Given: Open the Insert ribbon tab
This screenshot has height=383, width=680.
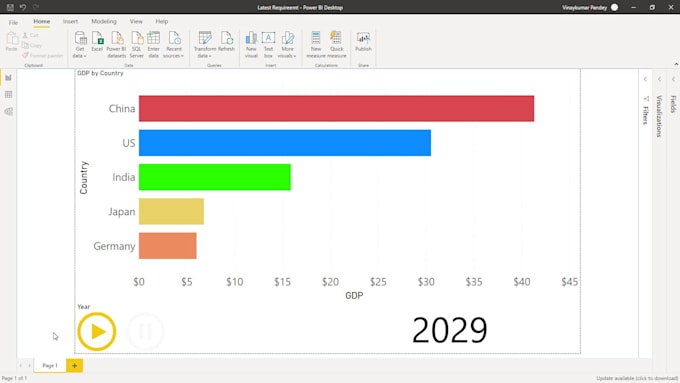Looking at the screenshot, I should [x=70, y=21].
